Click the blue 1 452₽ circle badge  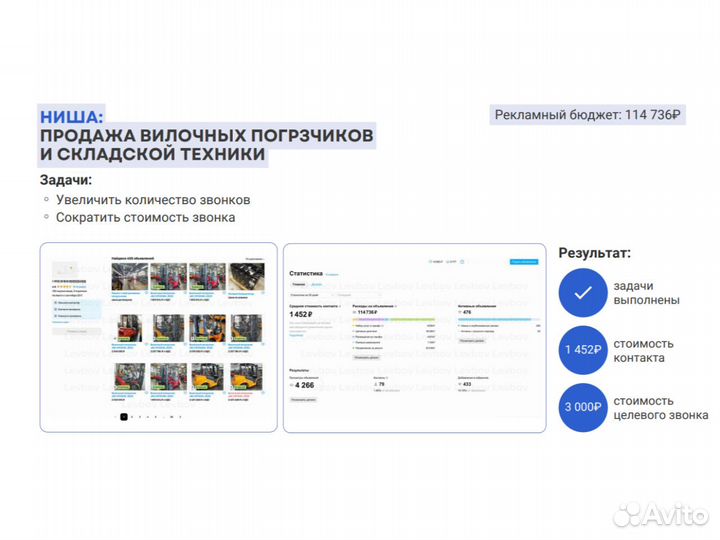(583, 350)
